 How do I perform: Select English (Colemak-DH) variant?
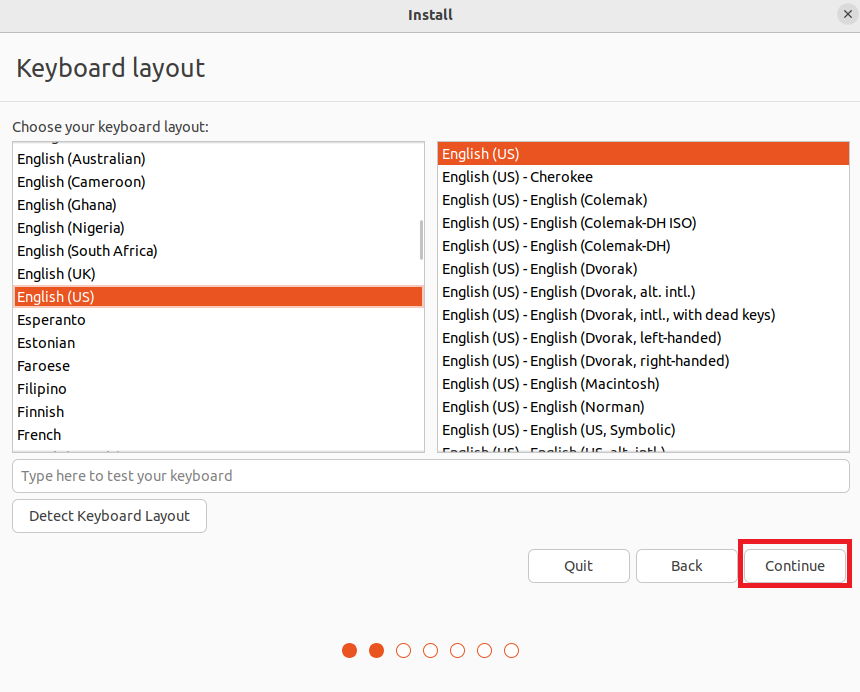tap(643, 246)
